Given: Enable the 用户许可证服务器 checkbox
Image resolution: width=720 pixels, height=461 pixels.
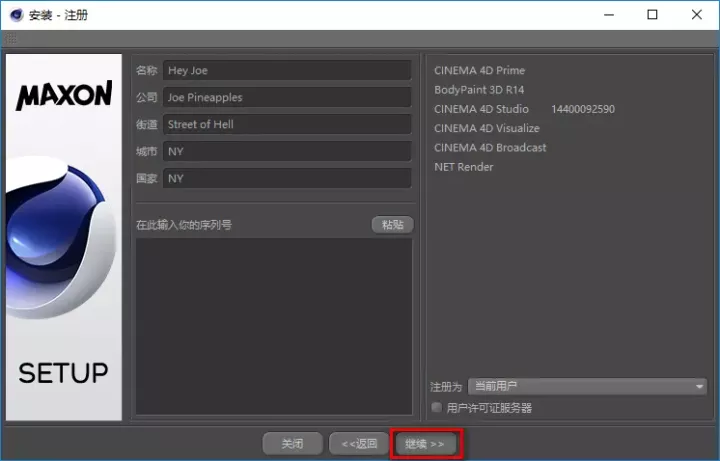Looking at the screenshot, I should pos(436,407).
